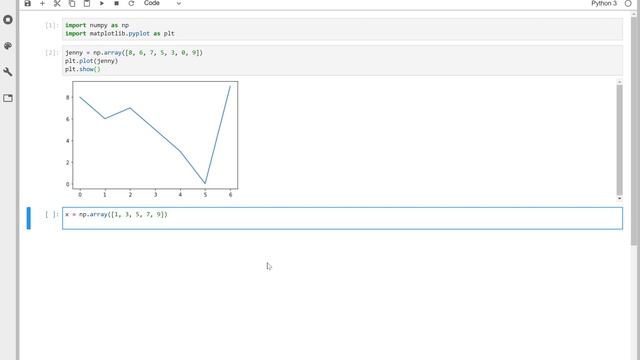Screen dimensions: 640x360
Task: Click the [2]: execution prompt
Action: click(x=51, y=53)
